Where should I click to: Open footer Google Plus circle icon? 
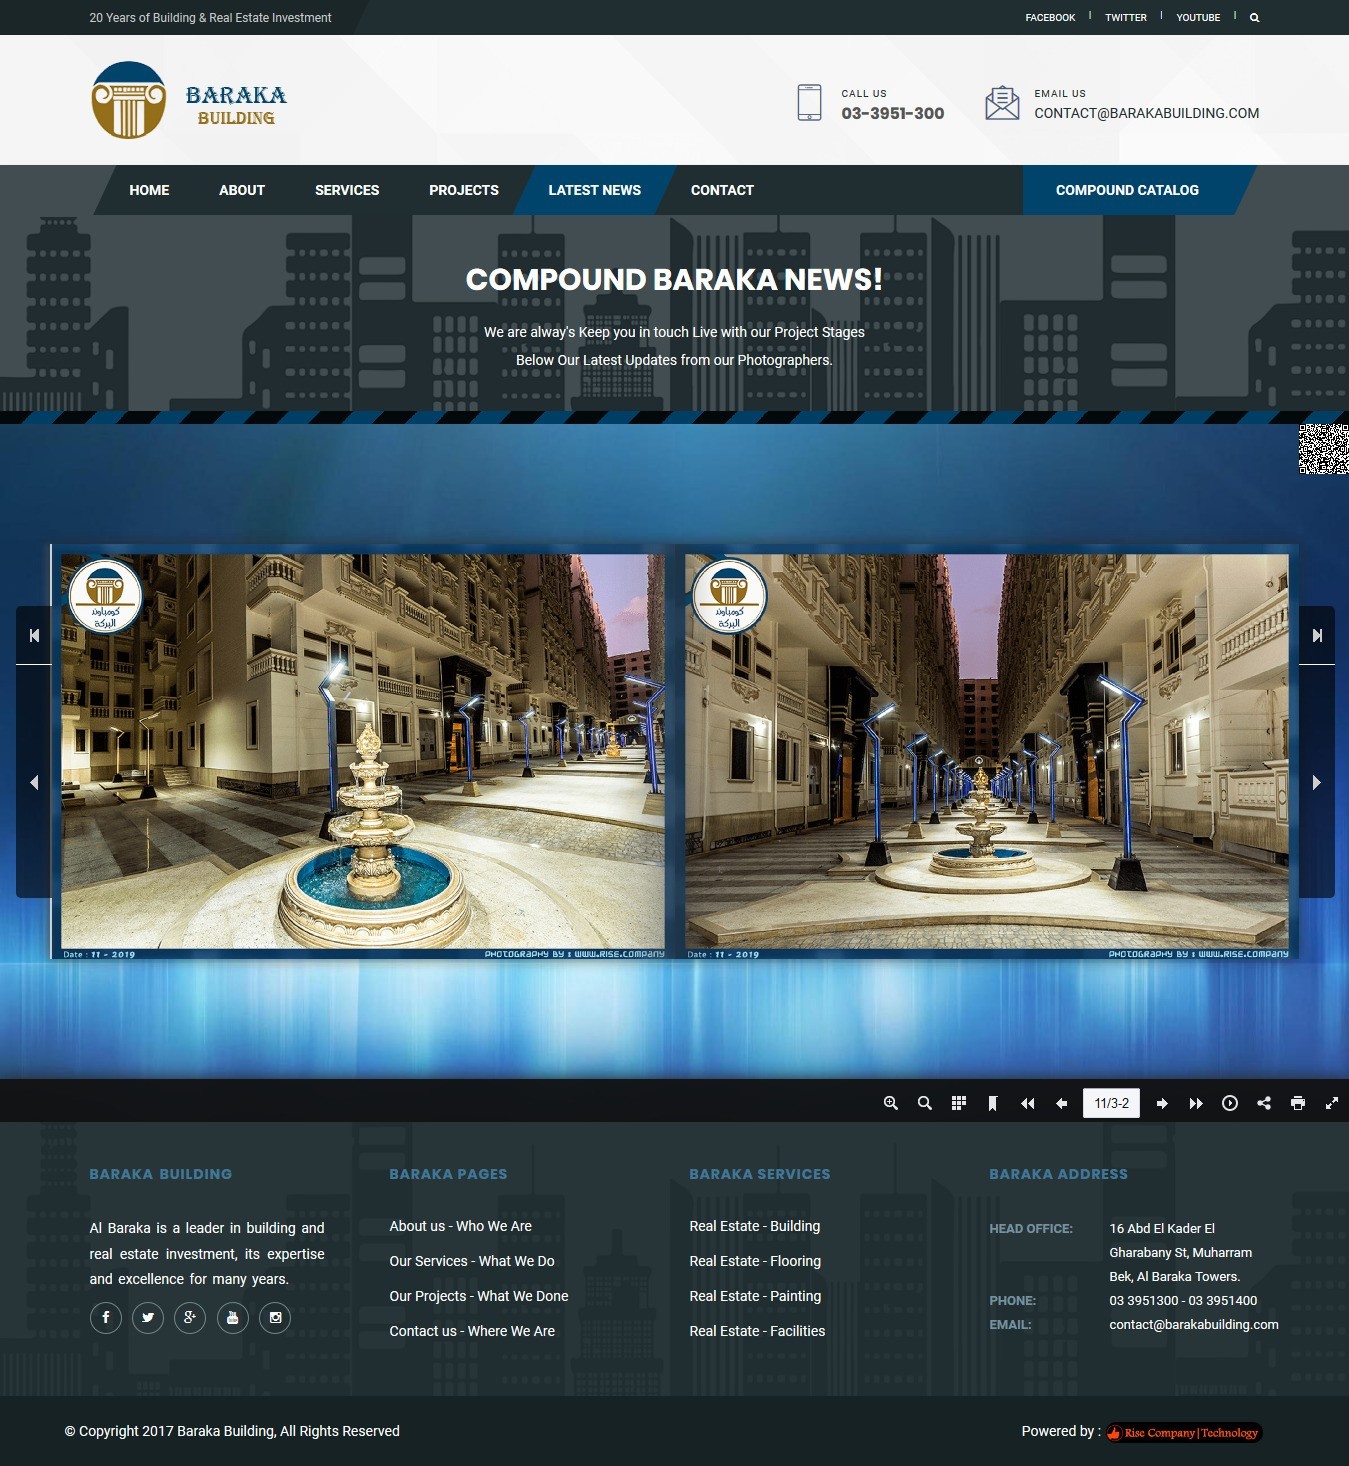coord(190,1317)
